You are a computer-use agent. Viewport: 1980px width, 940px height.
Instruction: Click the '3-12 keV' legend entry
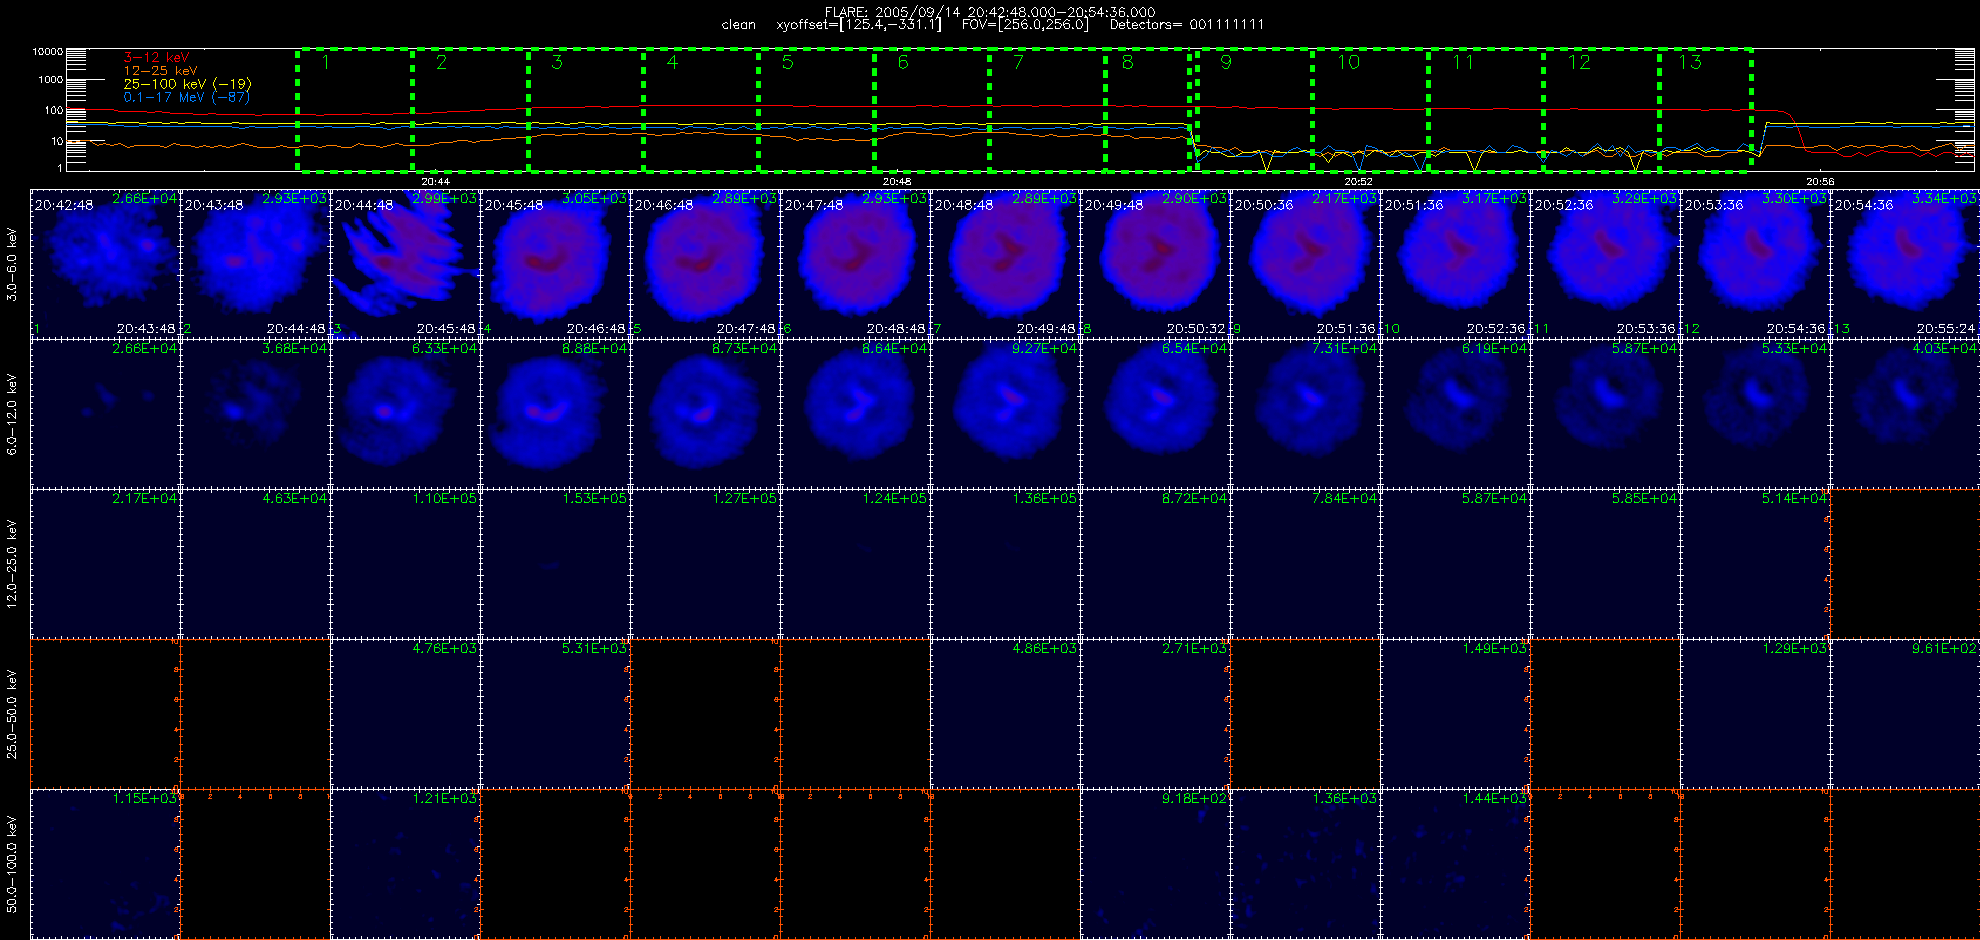point(155,58)
